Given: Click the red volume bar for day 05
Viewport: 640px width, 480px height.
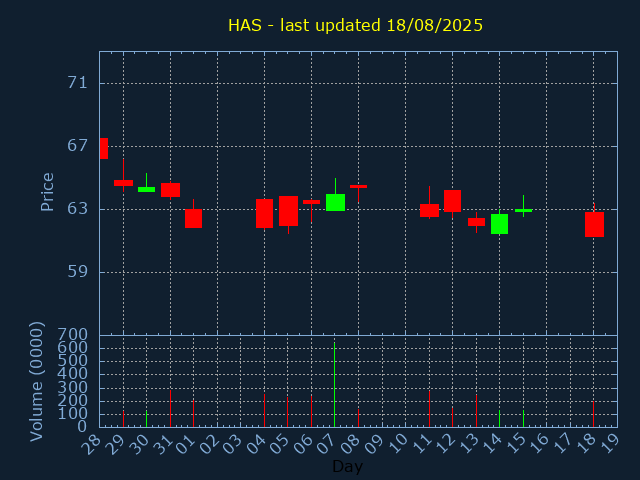Looking at the screenshot, I should tap(287, 412).
